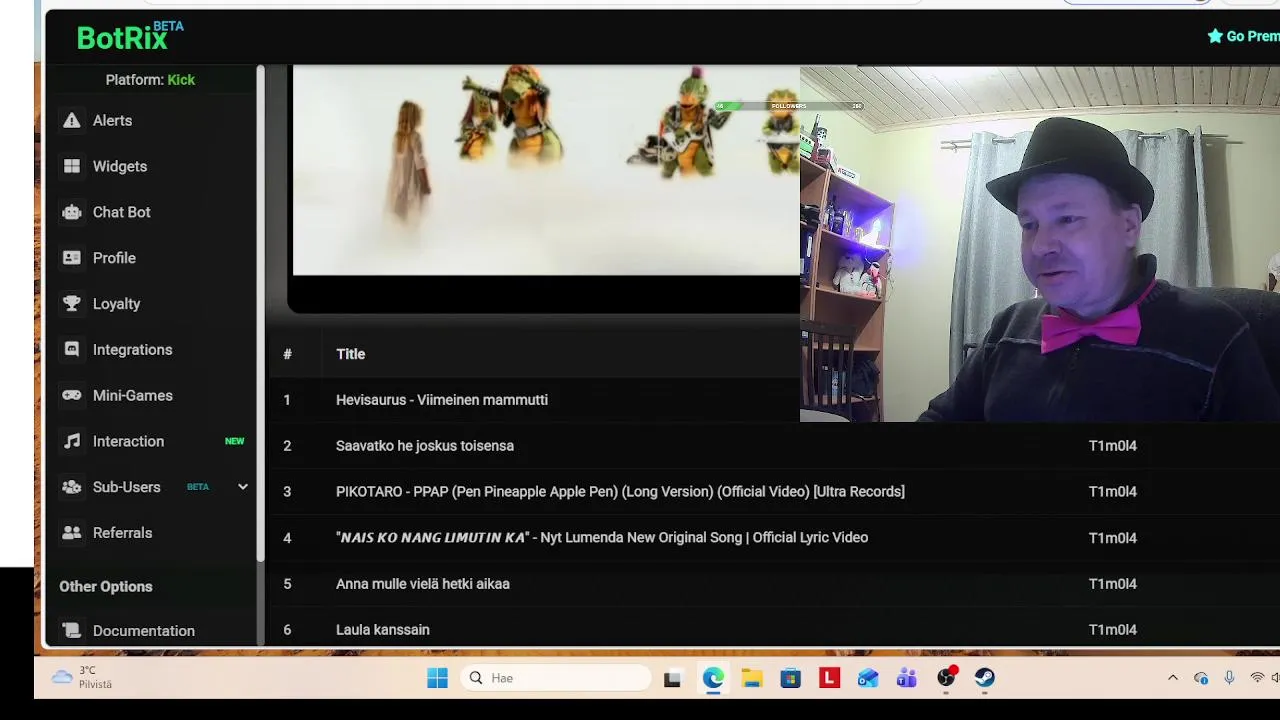Screen dimensions: 1280x720
Task: Click the Loyalty trophy icon
Action: pos(71,304)
